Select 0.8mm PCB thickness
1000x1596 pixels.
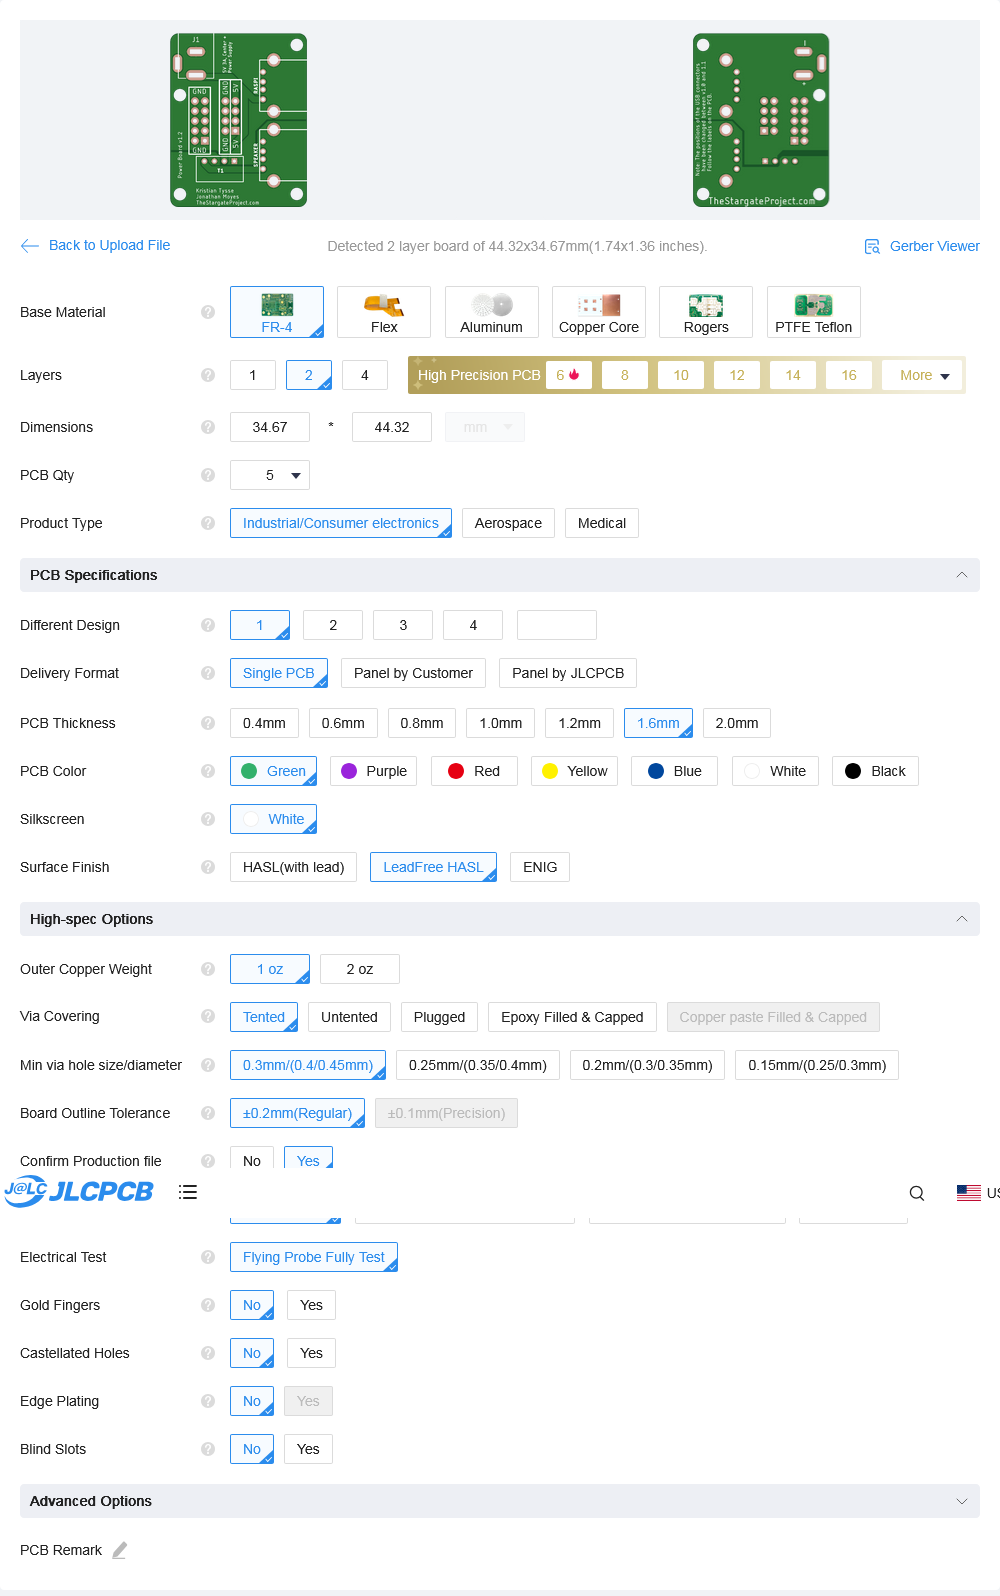coord(422,723)
